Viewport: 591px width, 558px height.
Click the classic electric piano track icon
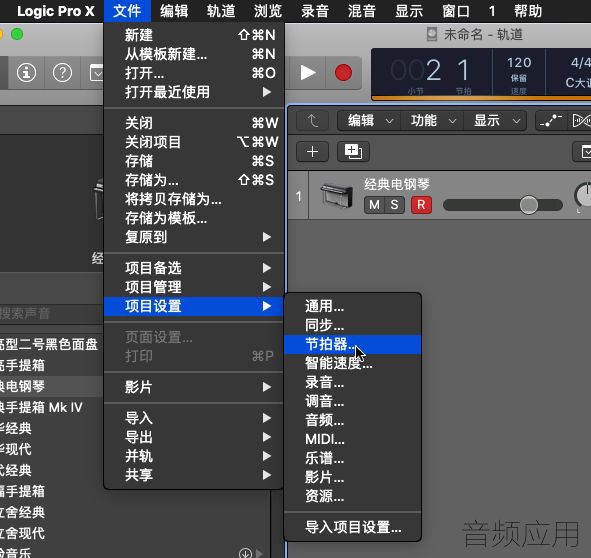pos(337,195)
